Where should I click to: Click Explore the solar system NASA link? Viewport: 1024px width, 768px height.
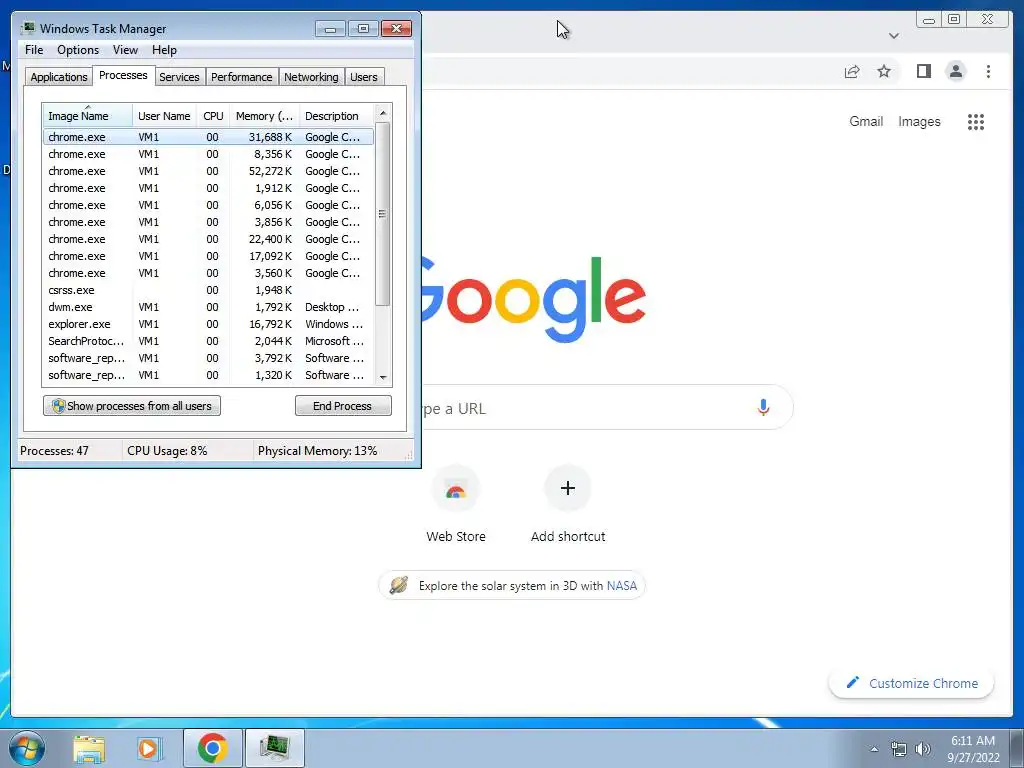click(512, 585)
